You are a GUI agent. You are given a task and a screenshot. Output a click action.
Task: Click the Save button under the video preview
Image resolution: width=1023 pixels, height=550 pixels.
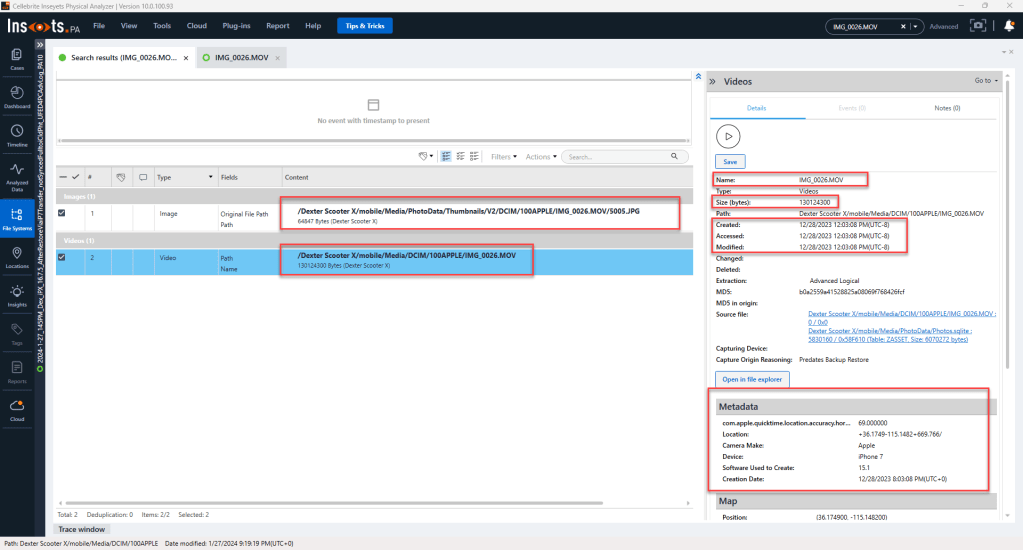[729, 161]
